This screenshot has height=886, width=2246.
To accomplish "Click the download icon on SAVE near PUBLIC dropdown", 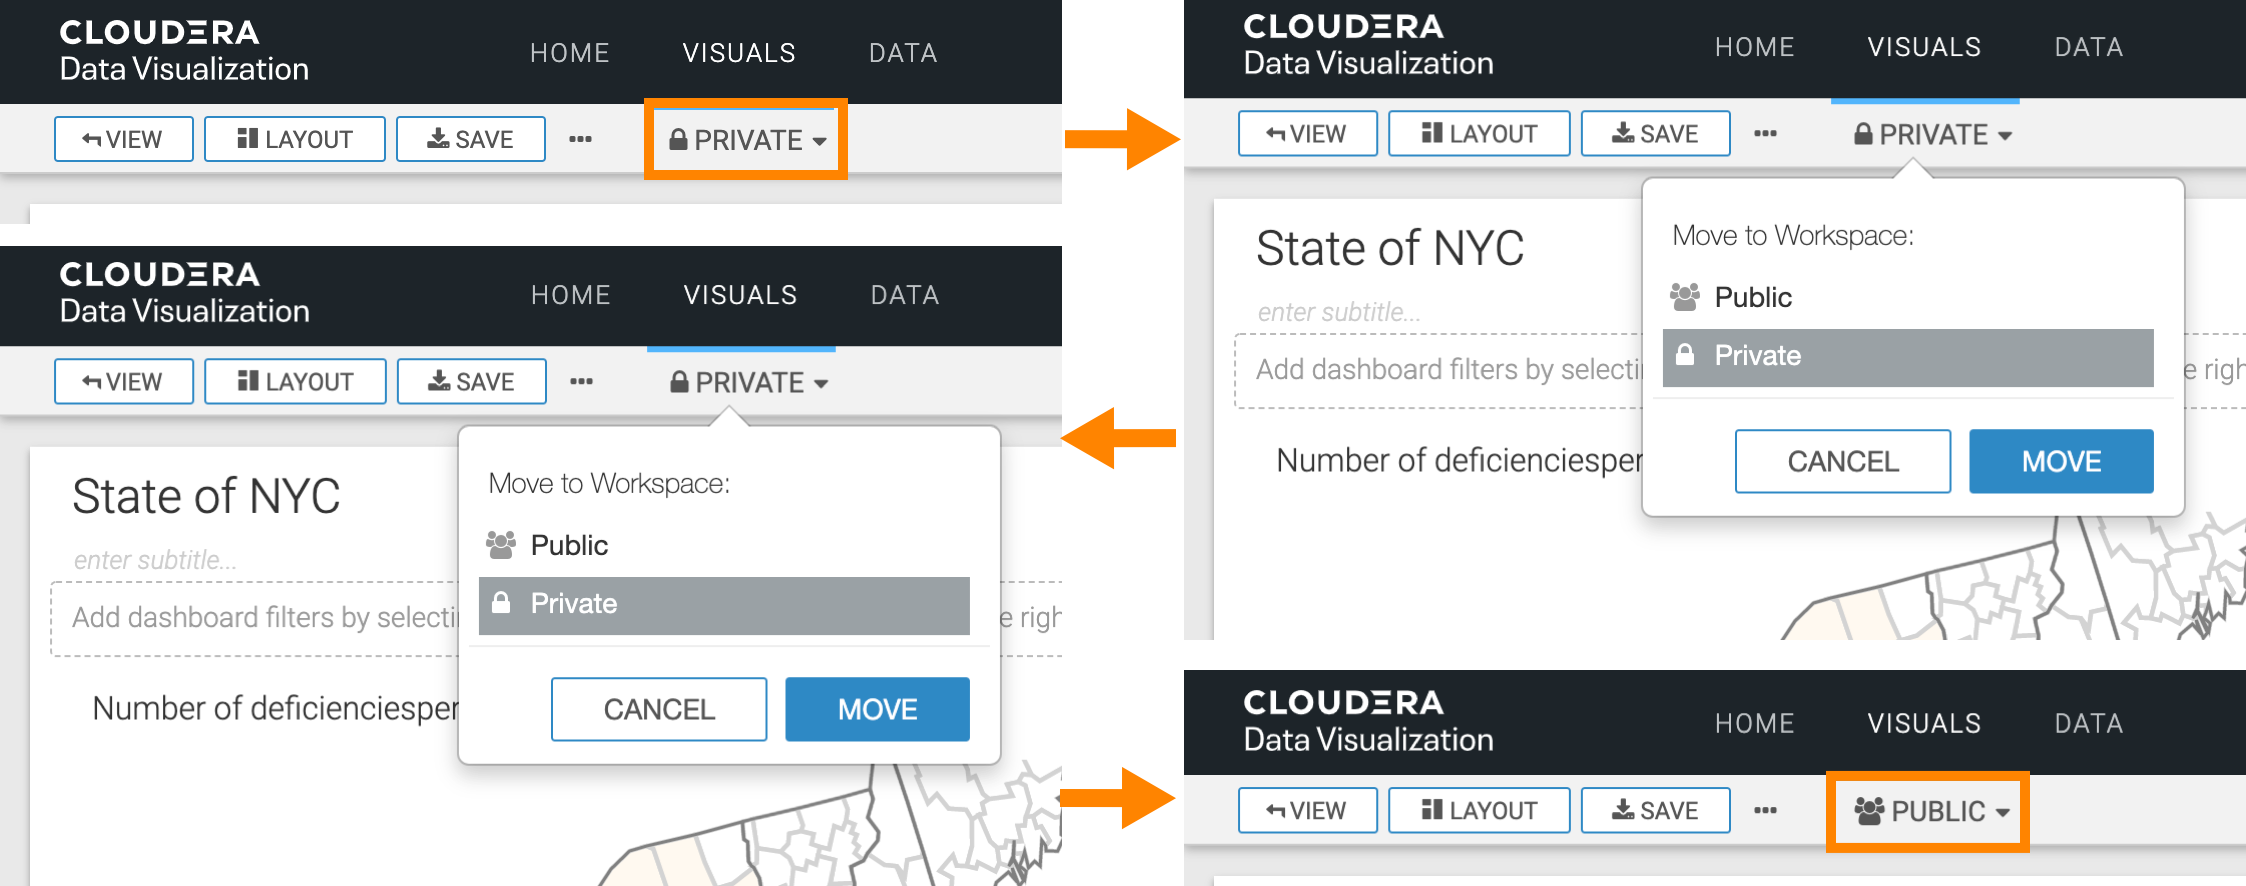I will [x=1623, y=809].
